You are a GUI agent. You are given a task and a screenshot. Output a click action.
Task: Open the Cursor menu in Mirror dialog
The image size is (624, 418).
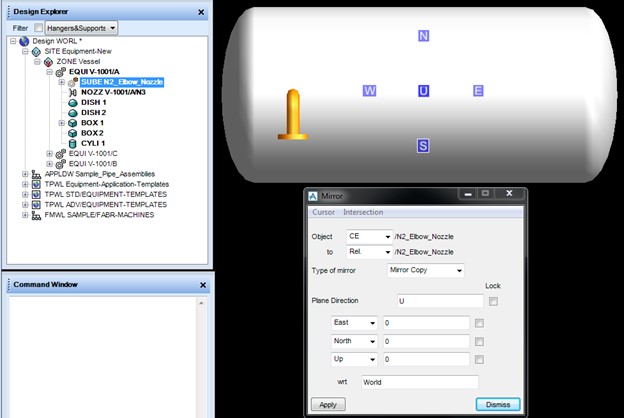[323, 212]
